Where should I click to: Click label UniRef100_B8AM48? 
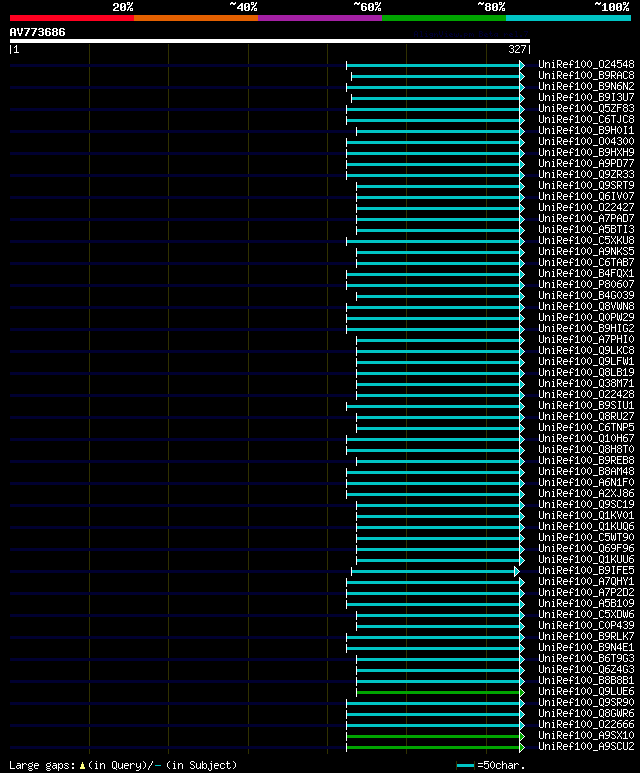coord(586,471)
